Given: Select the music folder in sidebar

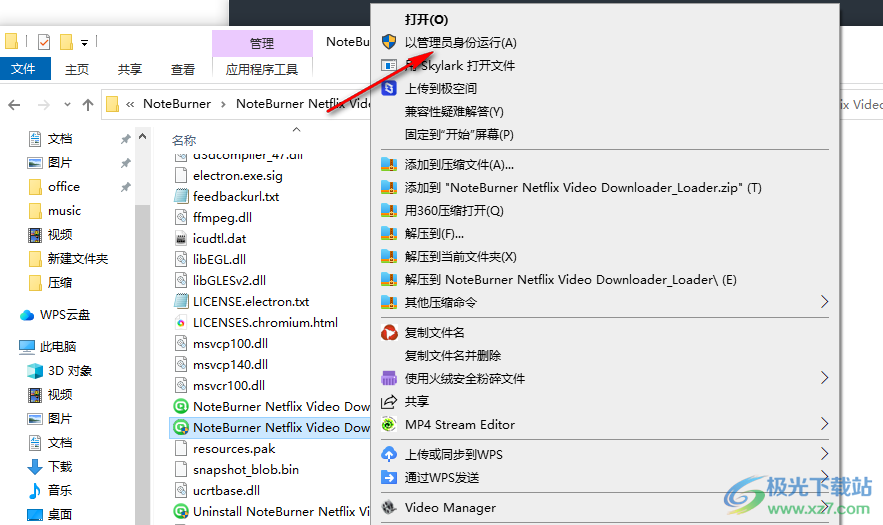Looking at the screenshot, I should click(x=64, y=211).
